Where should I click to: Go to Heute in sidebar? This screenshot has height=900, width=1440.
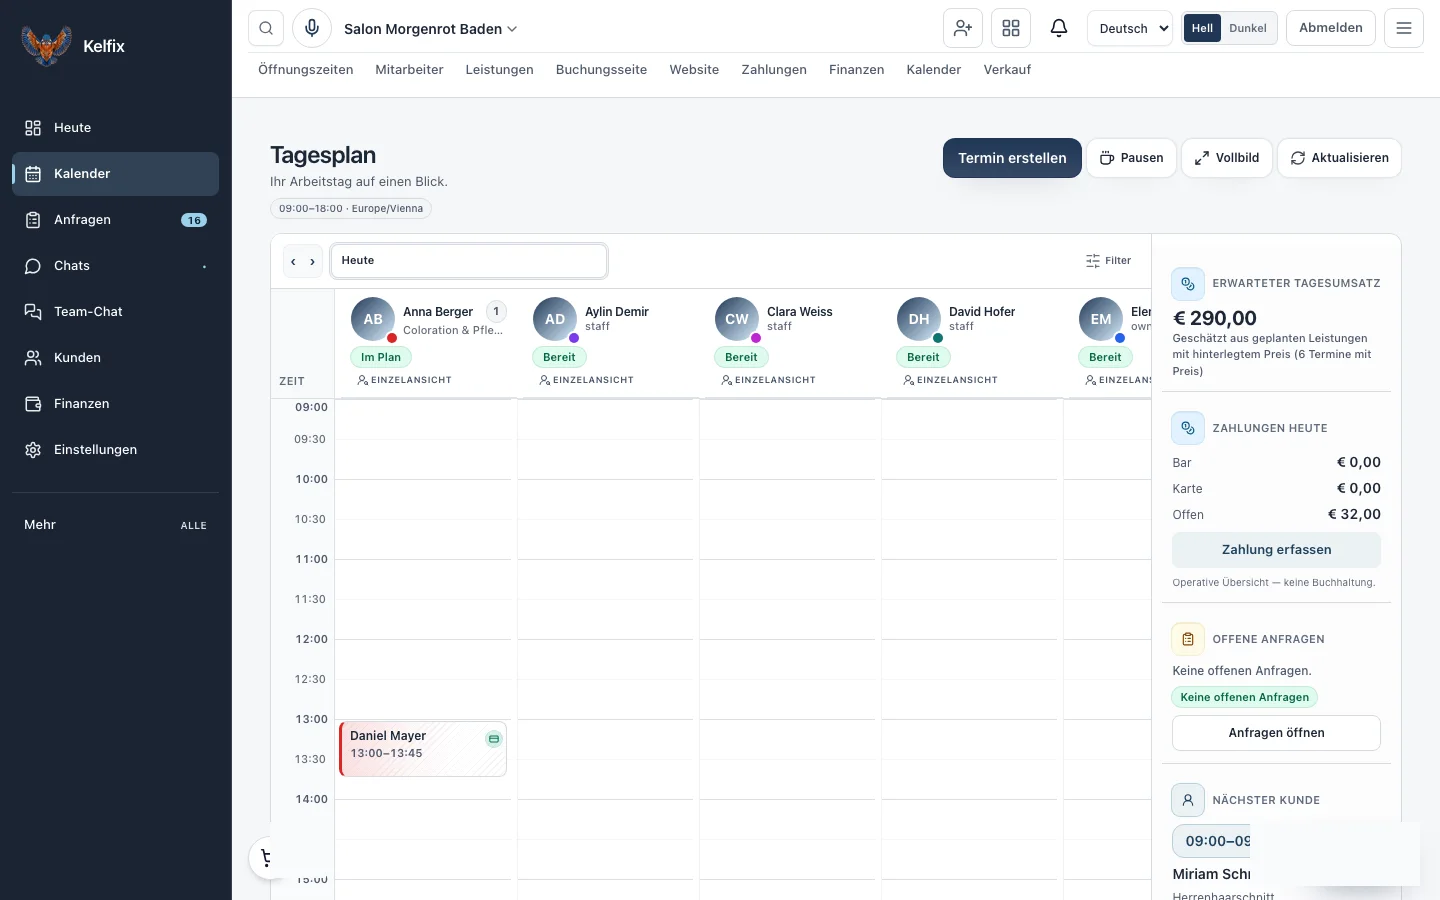coord(115,128)
